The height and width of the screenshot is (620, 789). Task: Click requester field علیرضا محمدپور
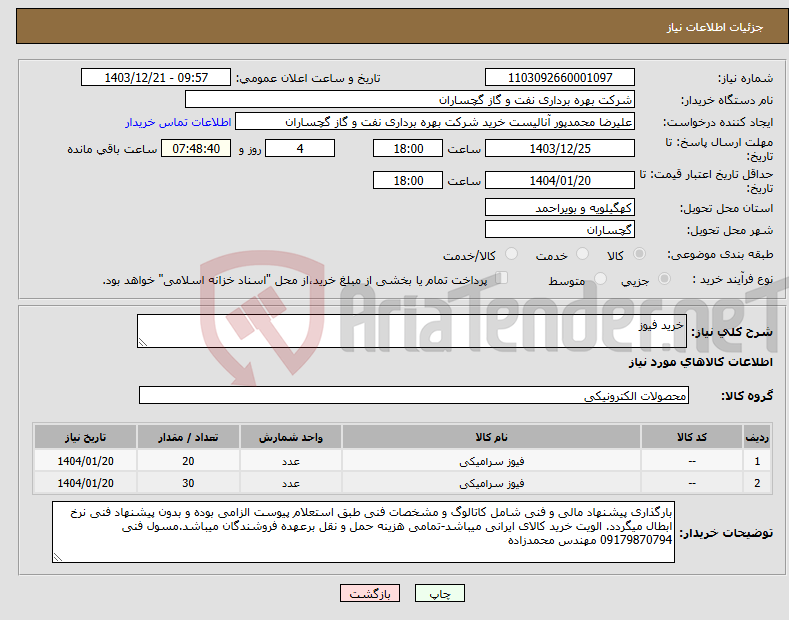click(435, 122)
